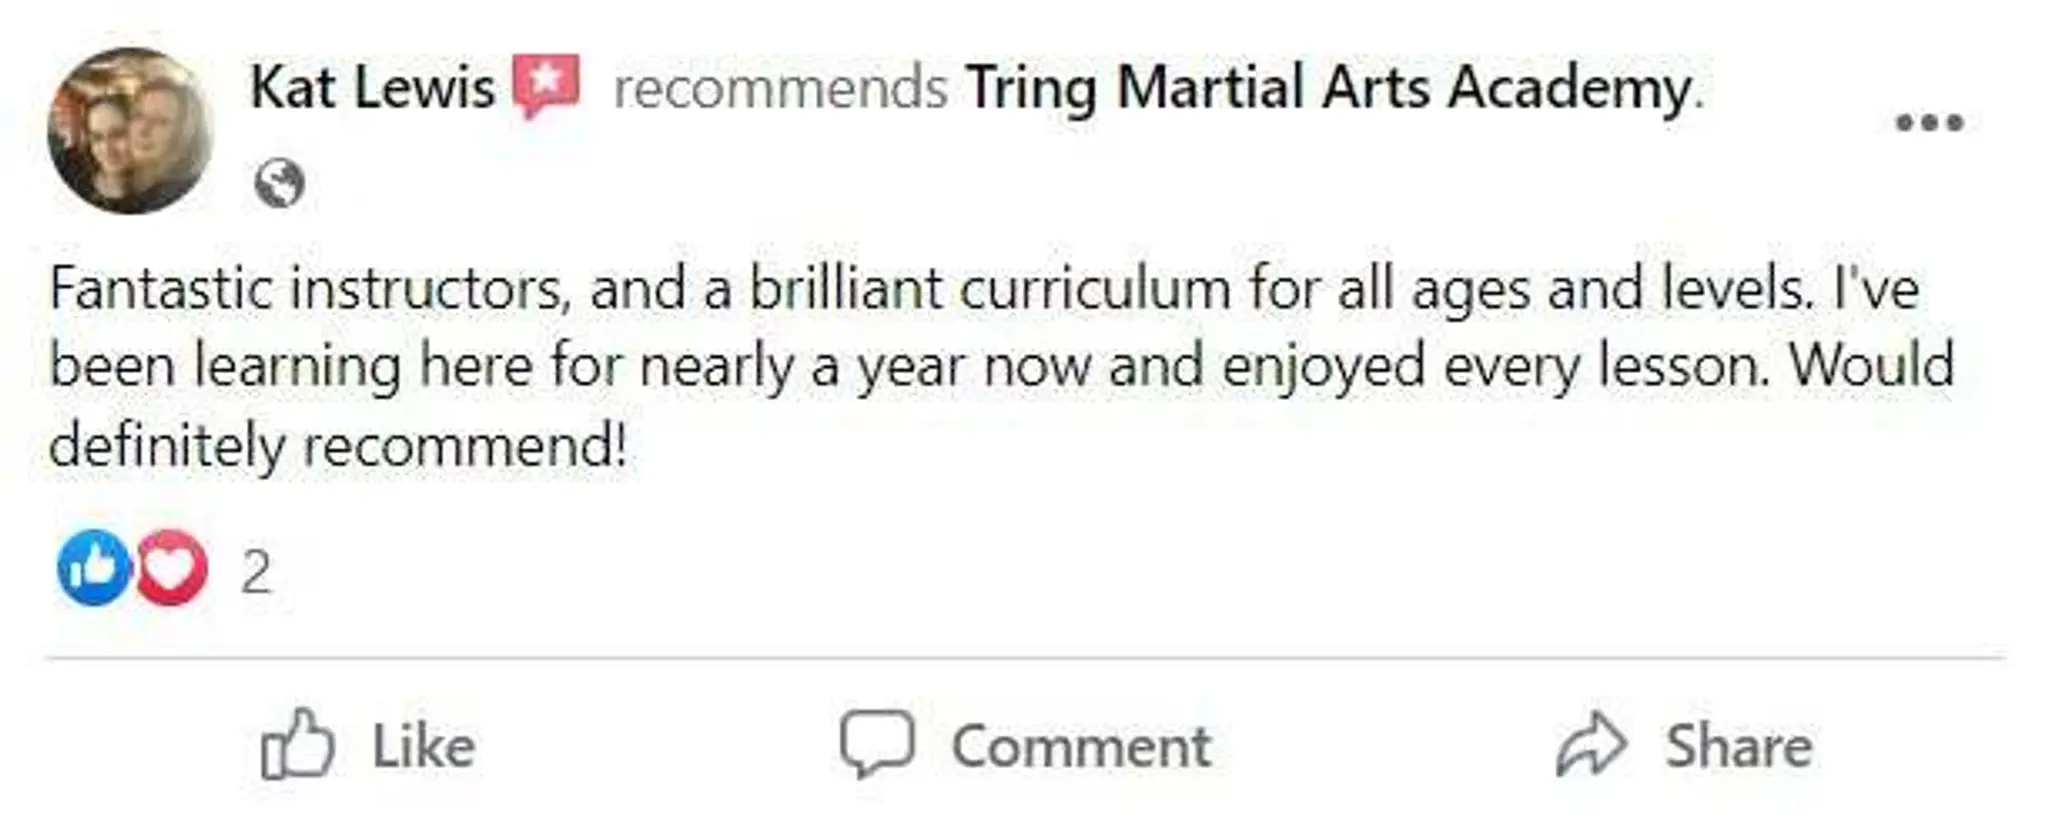Click the globe public privacy icon

click(x=282, y=183)
